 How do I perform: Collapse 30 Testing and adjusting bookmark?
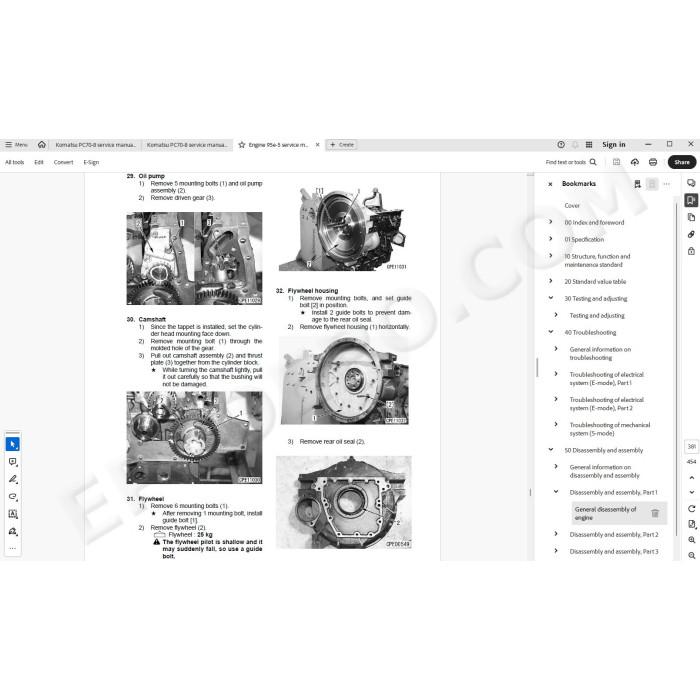[550, 298]
